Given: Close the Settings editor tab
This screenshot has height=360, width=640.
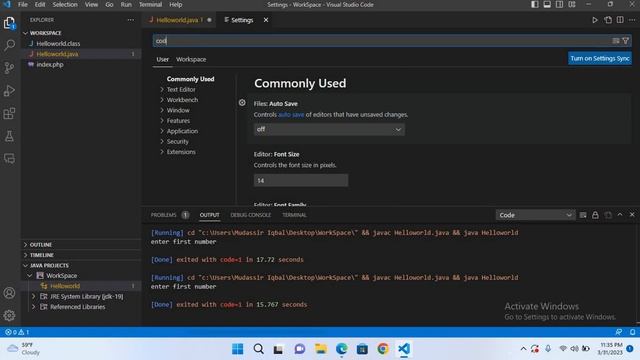Looking at the screenshot, I should coord(266,20).
